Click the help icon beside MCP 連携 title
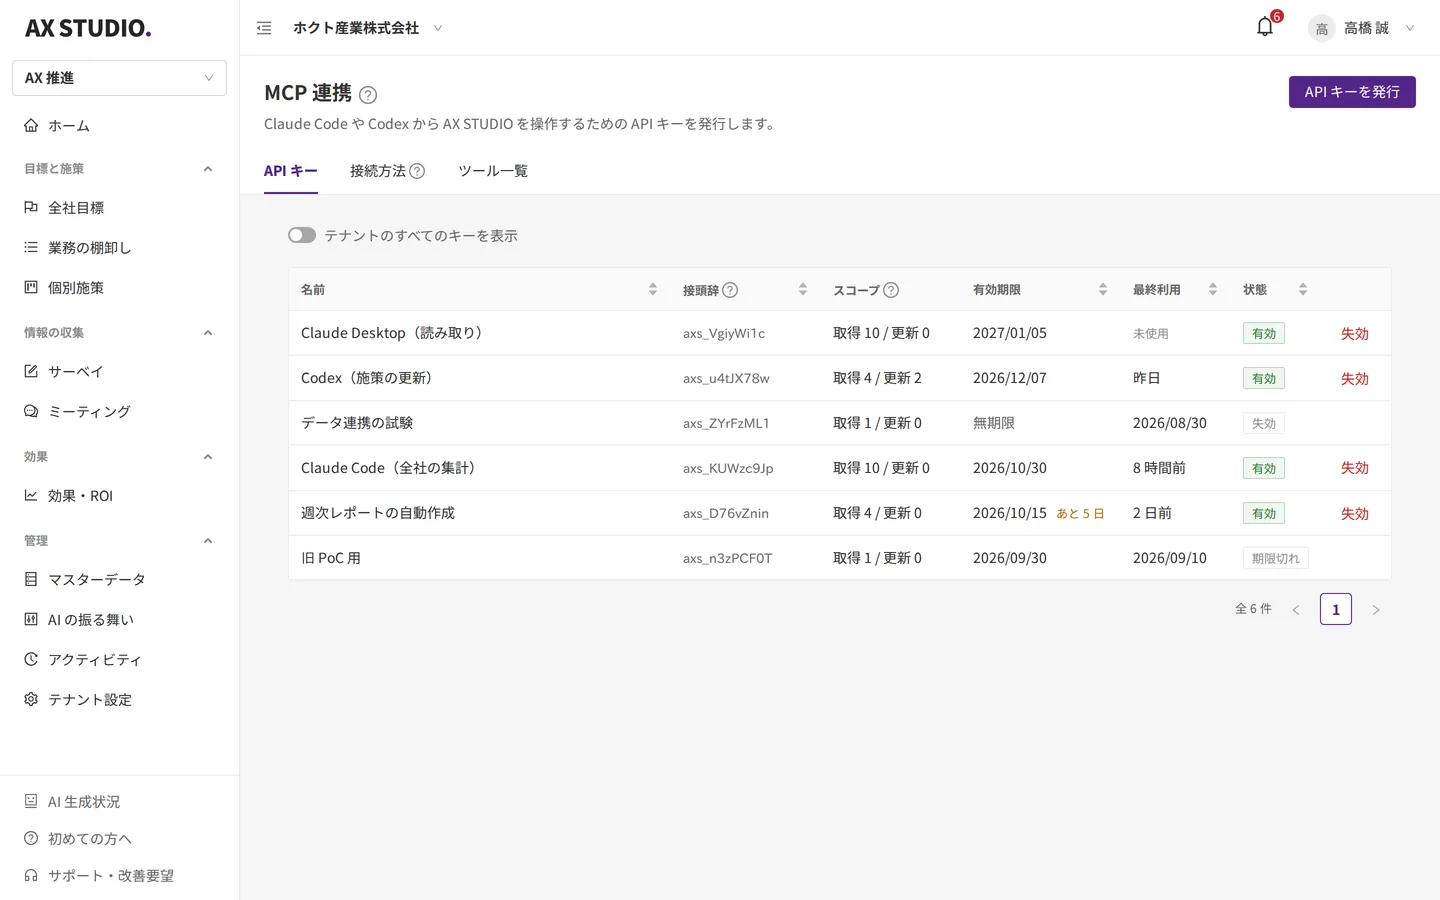 click(x=368, y=95)
